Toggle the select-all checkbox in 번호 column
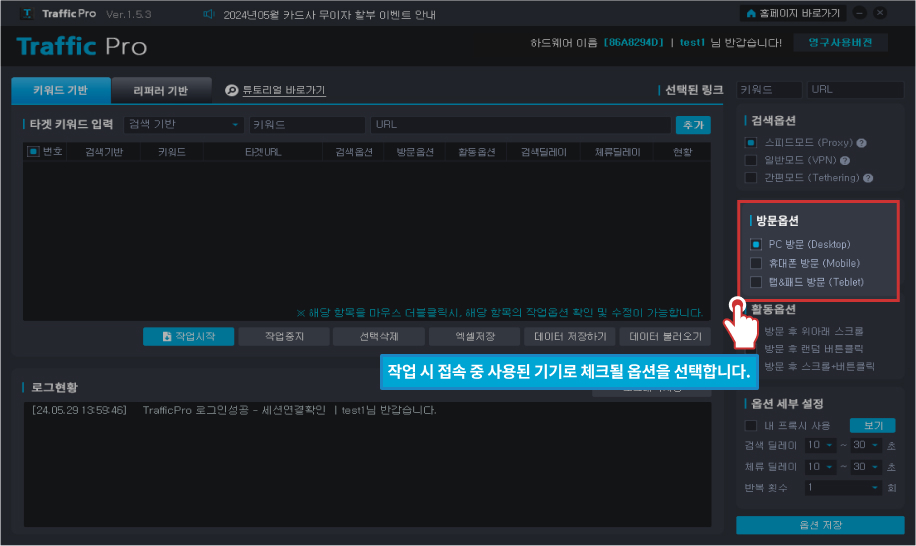Viewport: 916px width, 546px height. tap(33, 152)
